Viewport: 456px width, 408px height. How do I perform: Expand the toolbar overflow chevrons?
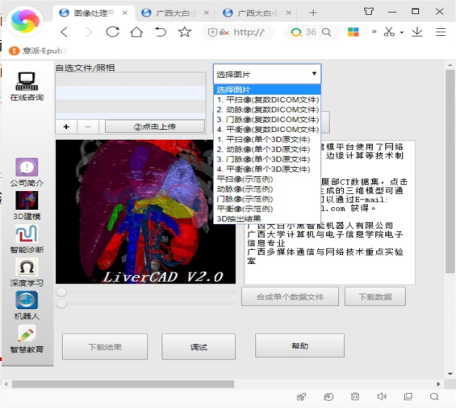tap(374, 32)
